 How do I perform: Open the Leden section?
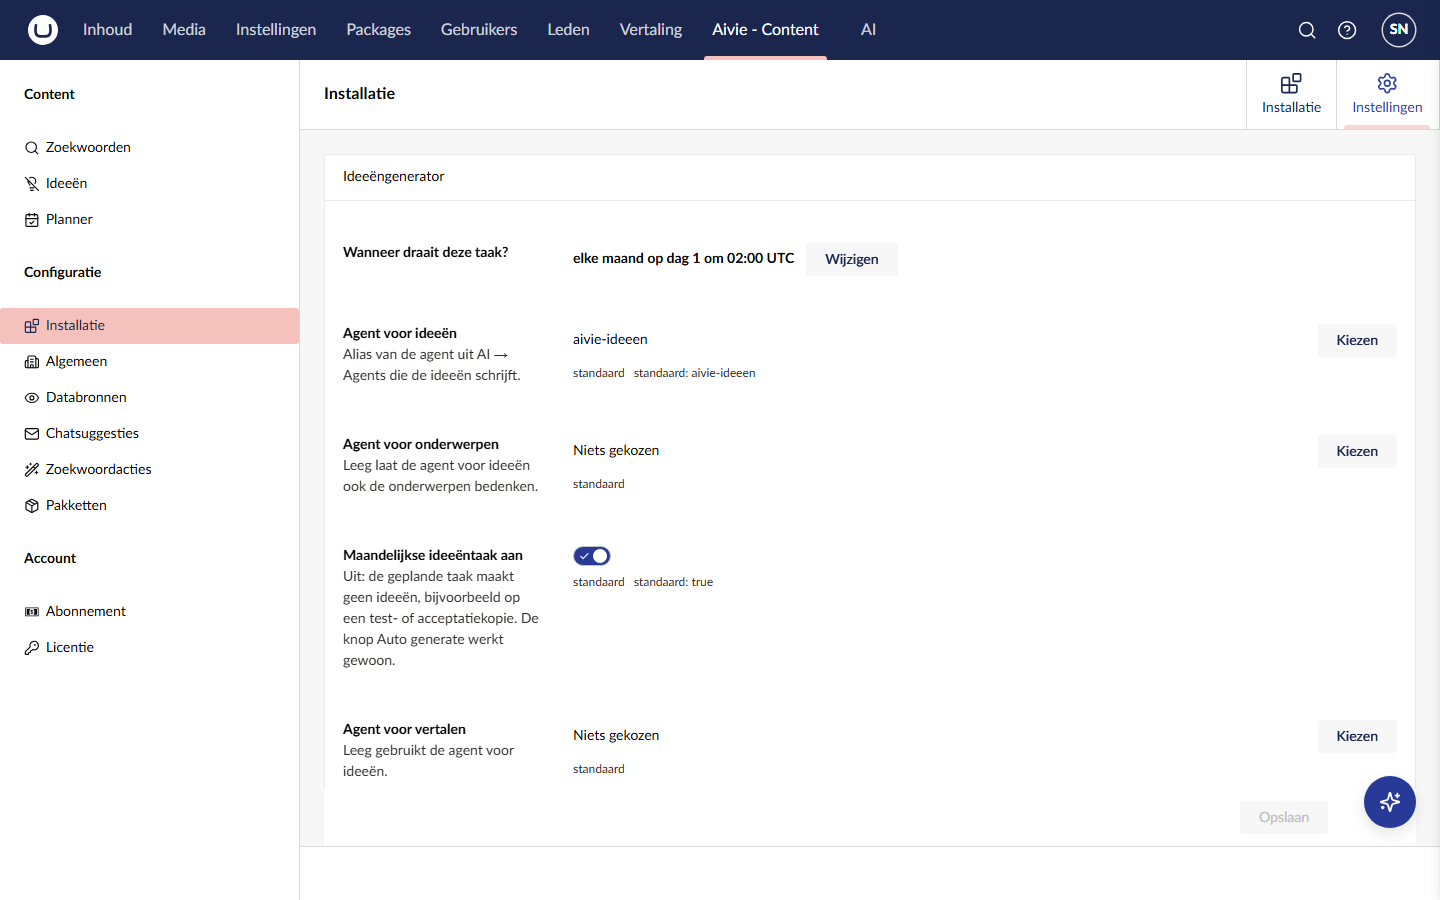[x=568, y=30]
